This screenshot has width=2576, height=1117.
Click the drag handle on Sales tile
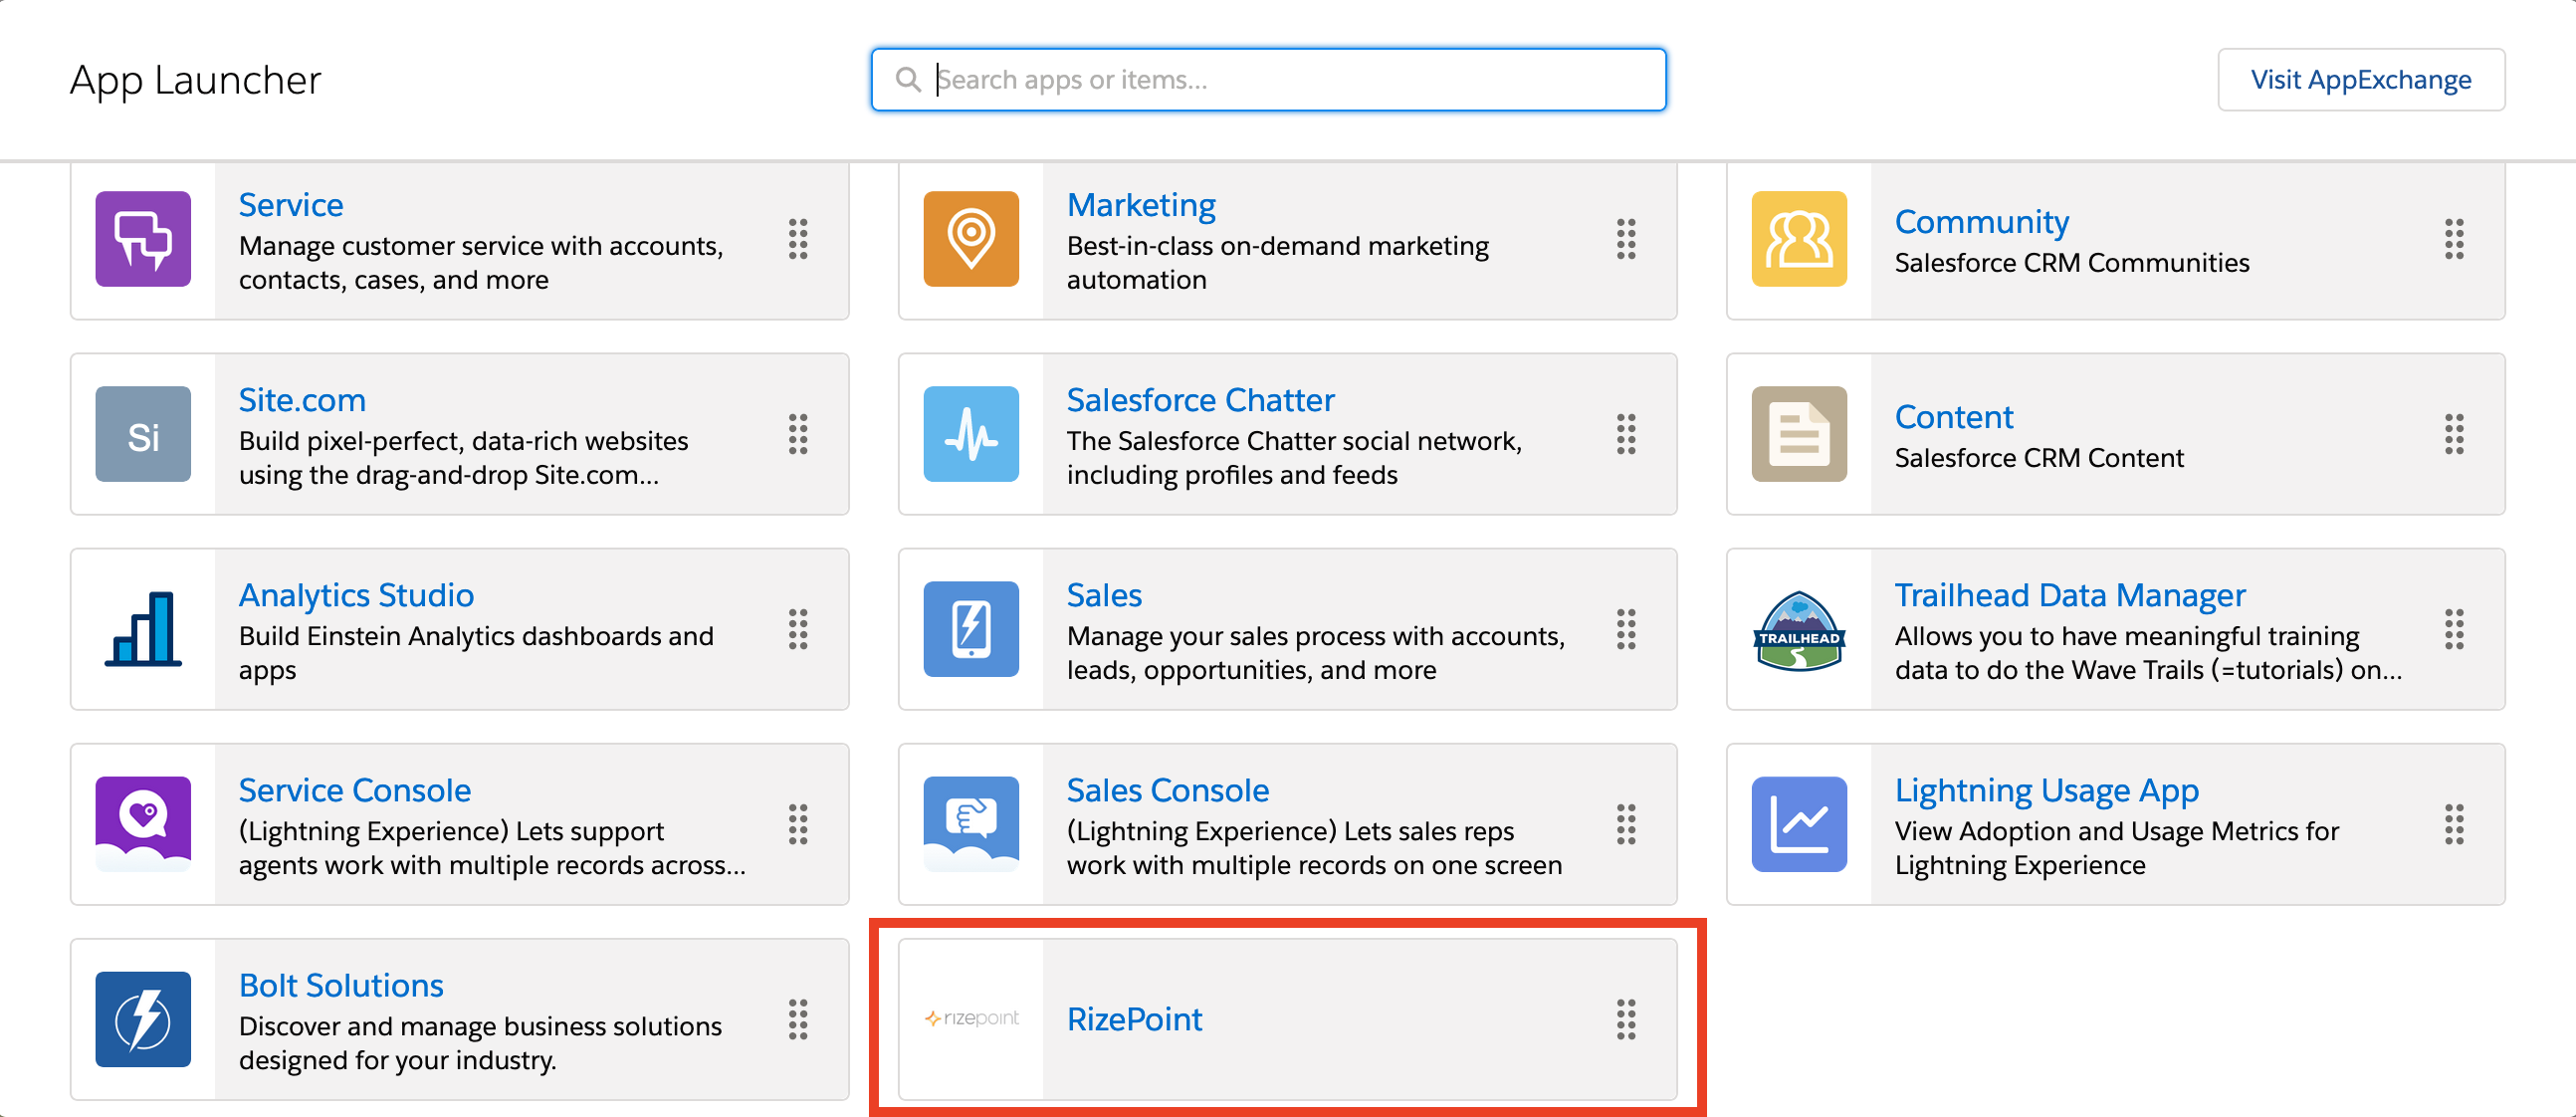tap(1626, 629)
